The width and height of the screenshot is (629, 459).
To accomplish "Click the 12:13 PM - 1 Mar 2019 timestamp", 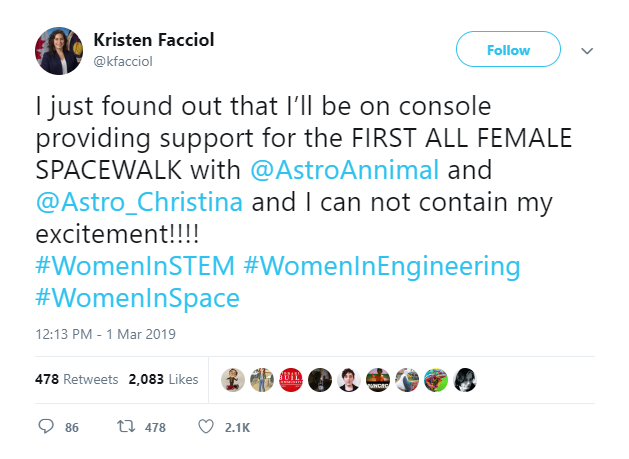I will pyautogui.click(x=105, y=333).
